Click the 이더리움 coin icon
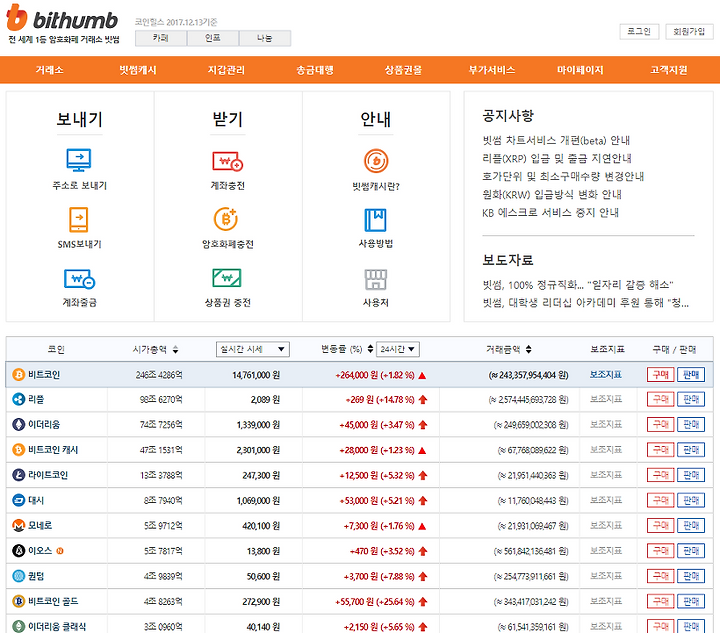Image resolution: width=720 pixels, height=633 pixels. [x=18, y=425]
